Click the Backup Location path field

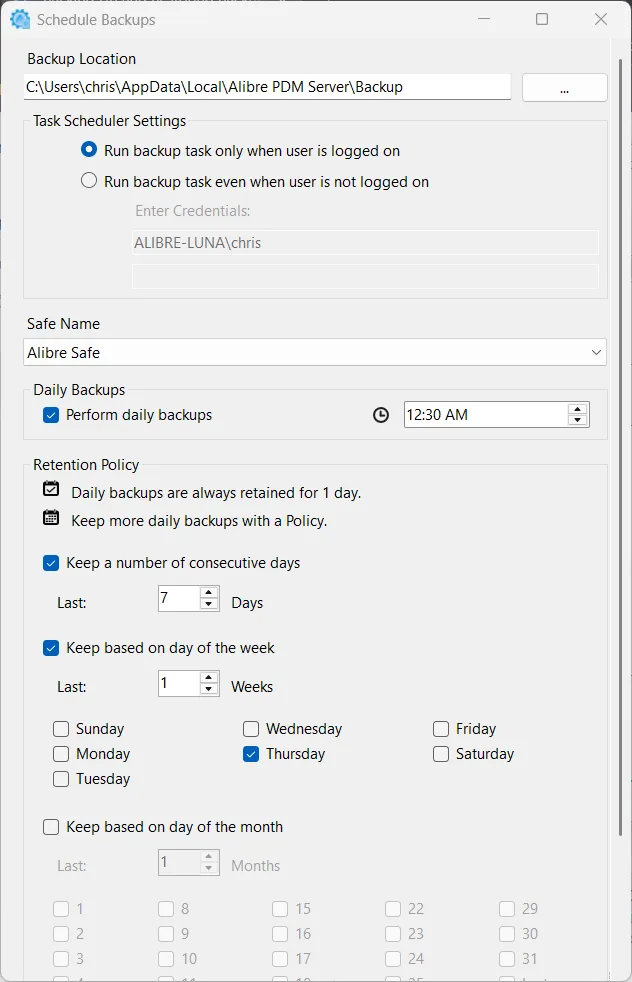[267, 87]
